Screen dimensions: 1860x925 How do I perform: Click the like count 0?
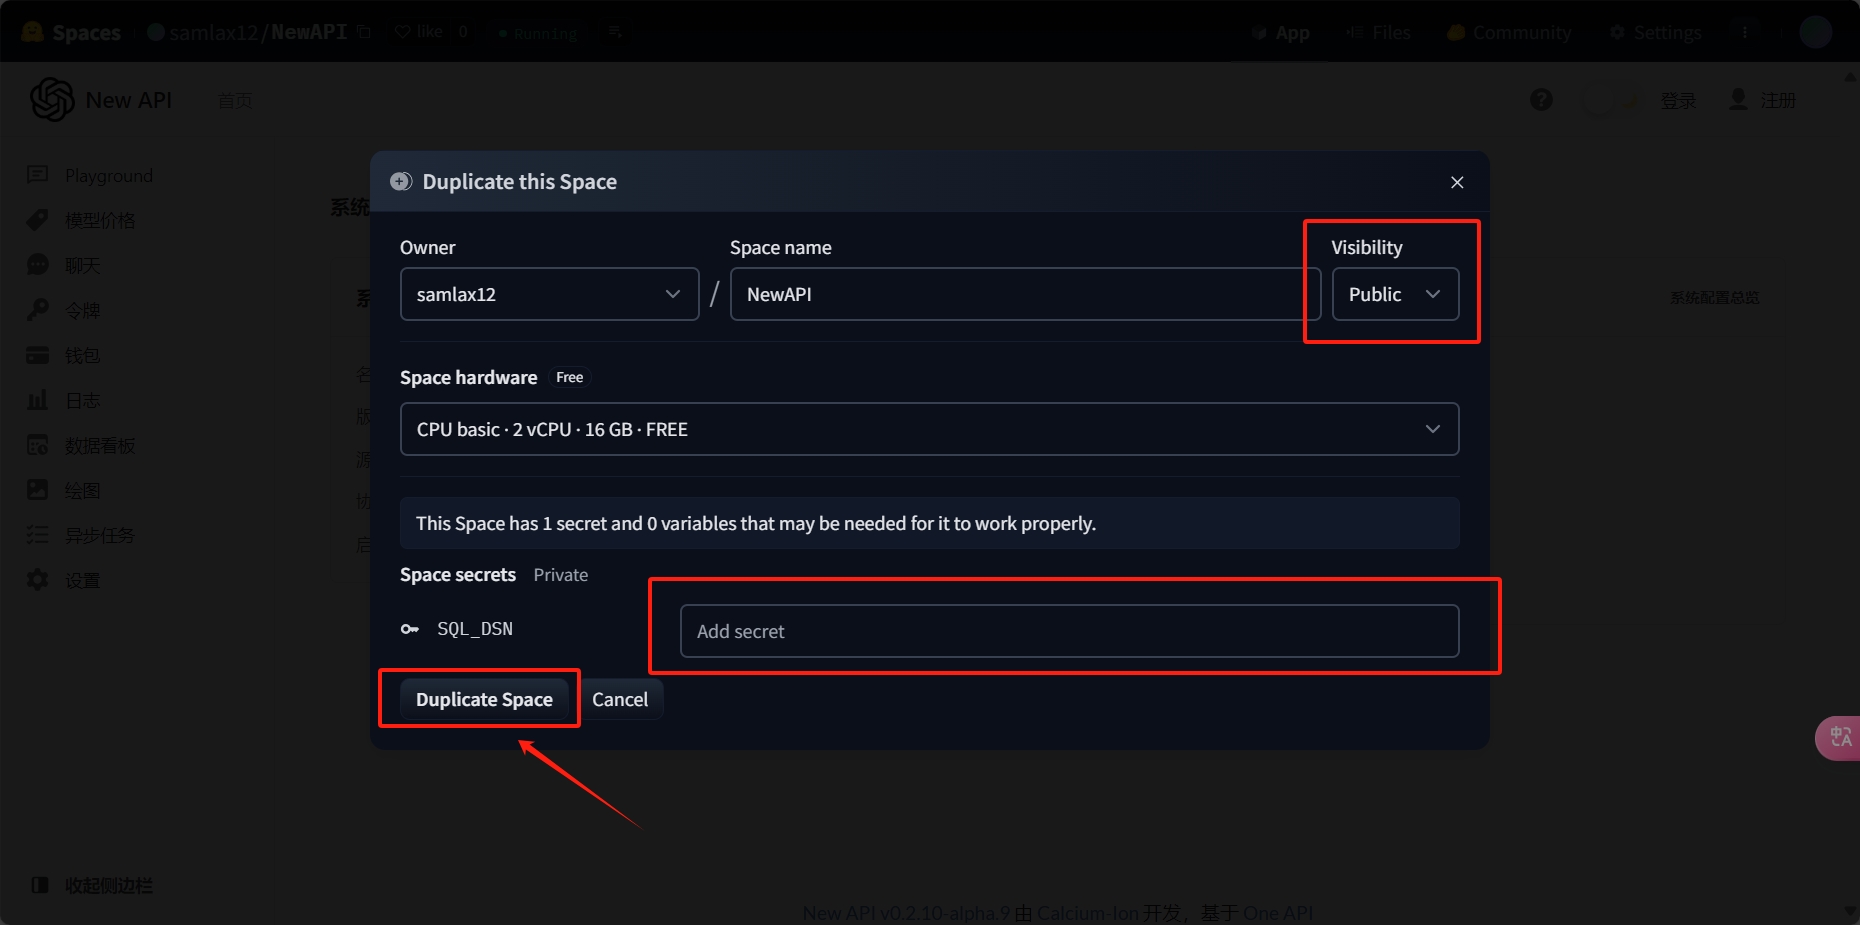(x=463, y=32)
